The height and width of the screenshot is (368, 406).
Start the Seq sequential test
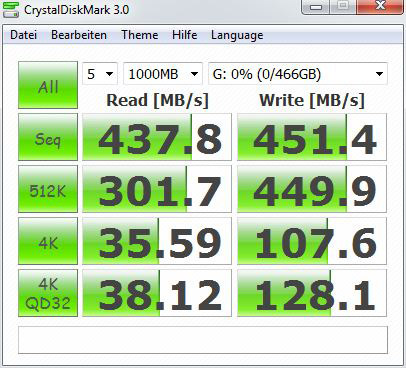coord(48,137)
